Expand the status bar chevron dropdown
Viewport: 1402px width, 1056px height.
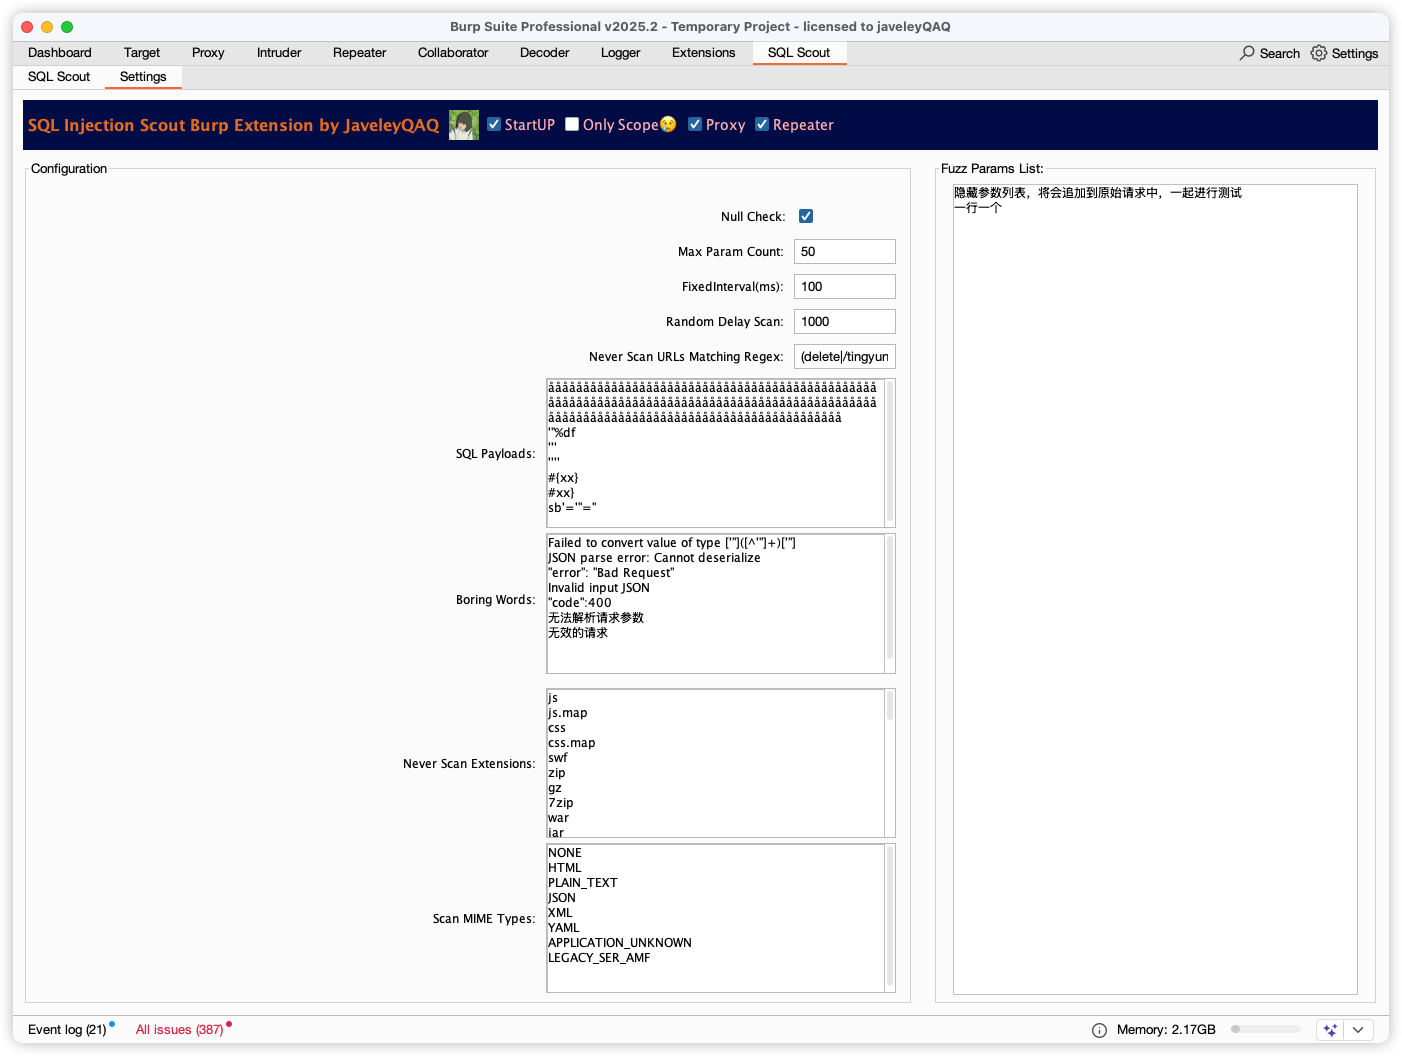[1357, 1030]
